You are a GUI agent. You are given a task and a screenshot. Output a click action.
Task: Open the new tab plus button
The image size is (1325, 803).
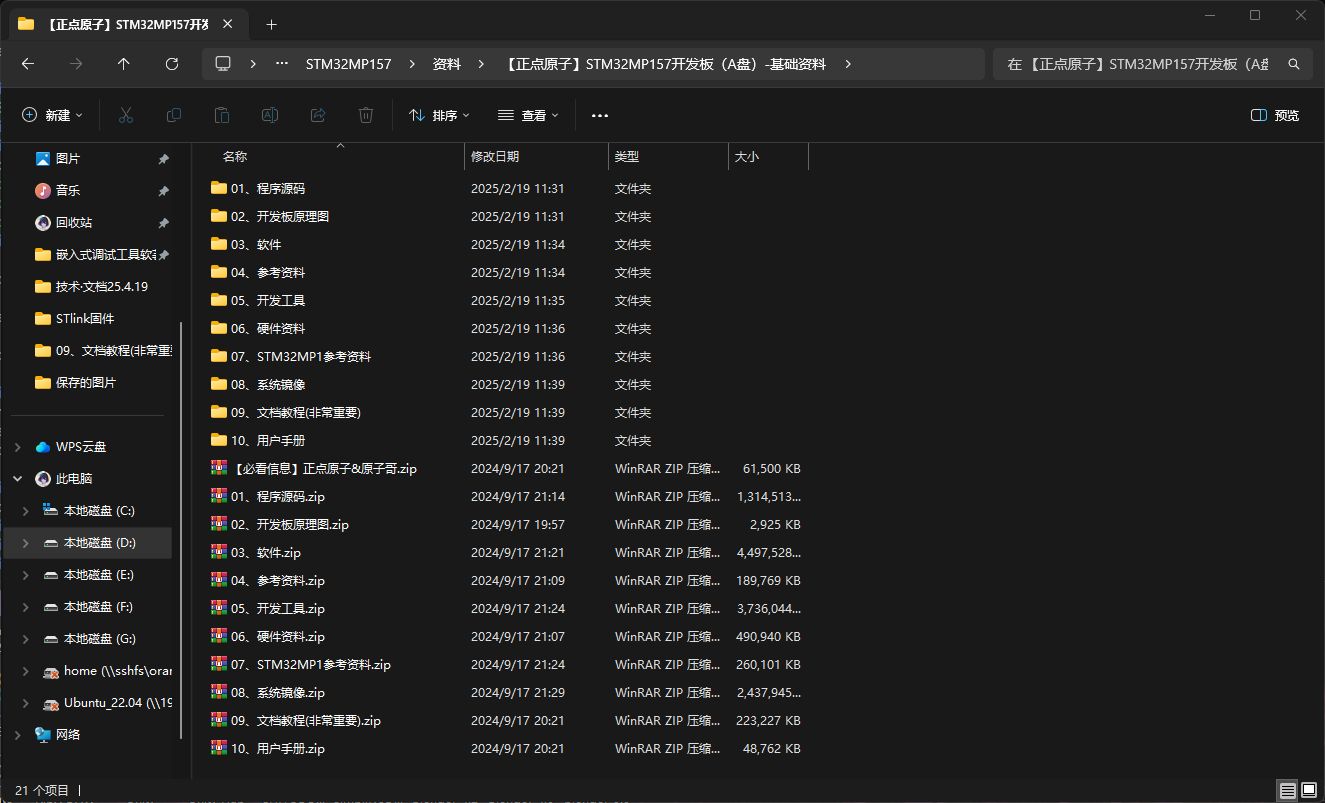pos(271,24)
